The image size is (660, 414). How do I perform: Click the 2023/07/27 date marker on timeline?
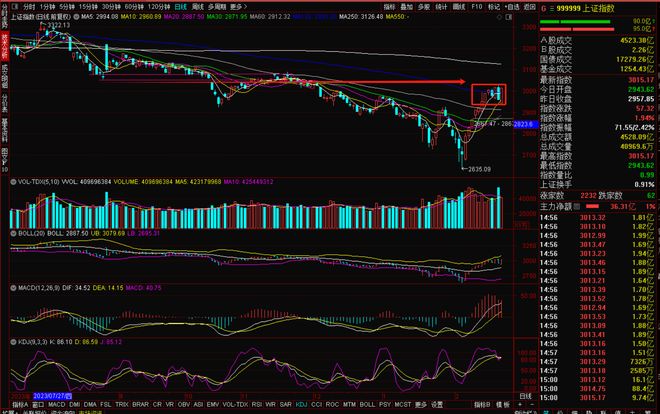(x=53, y=395)
